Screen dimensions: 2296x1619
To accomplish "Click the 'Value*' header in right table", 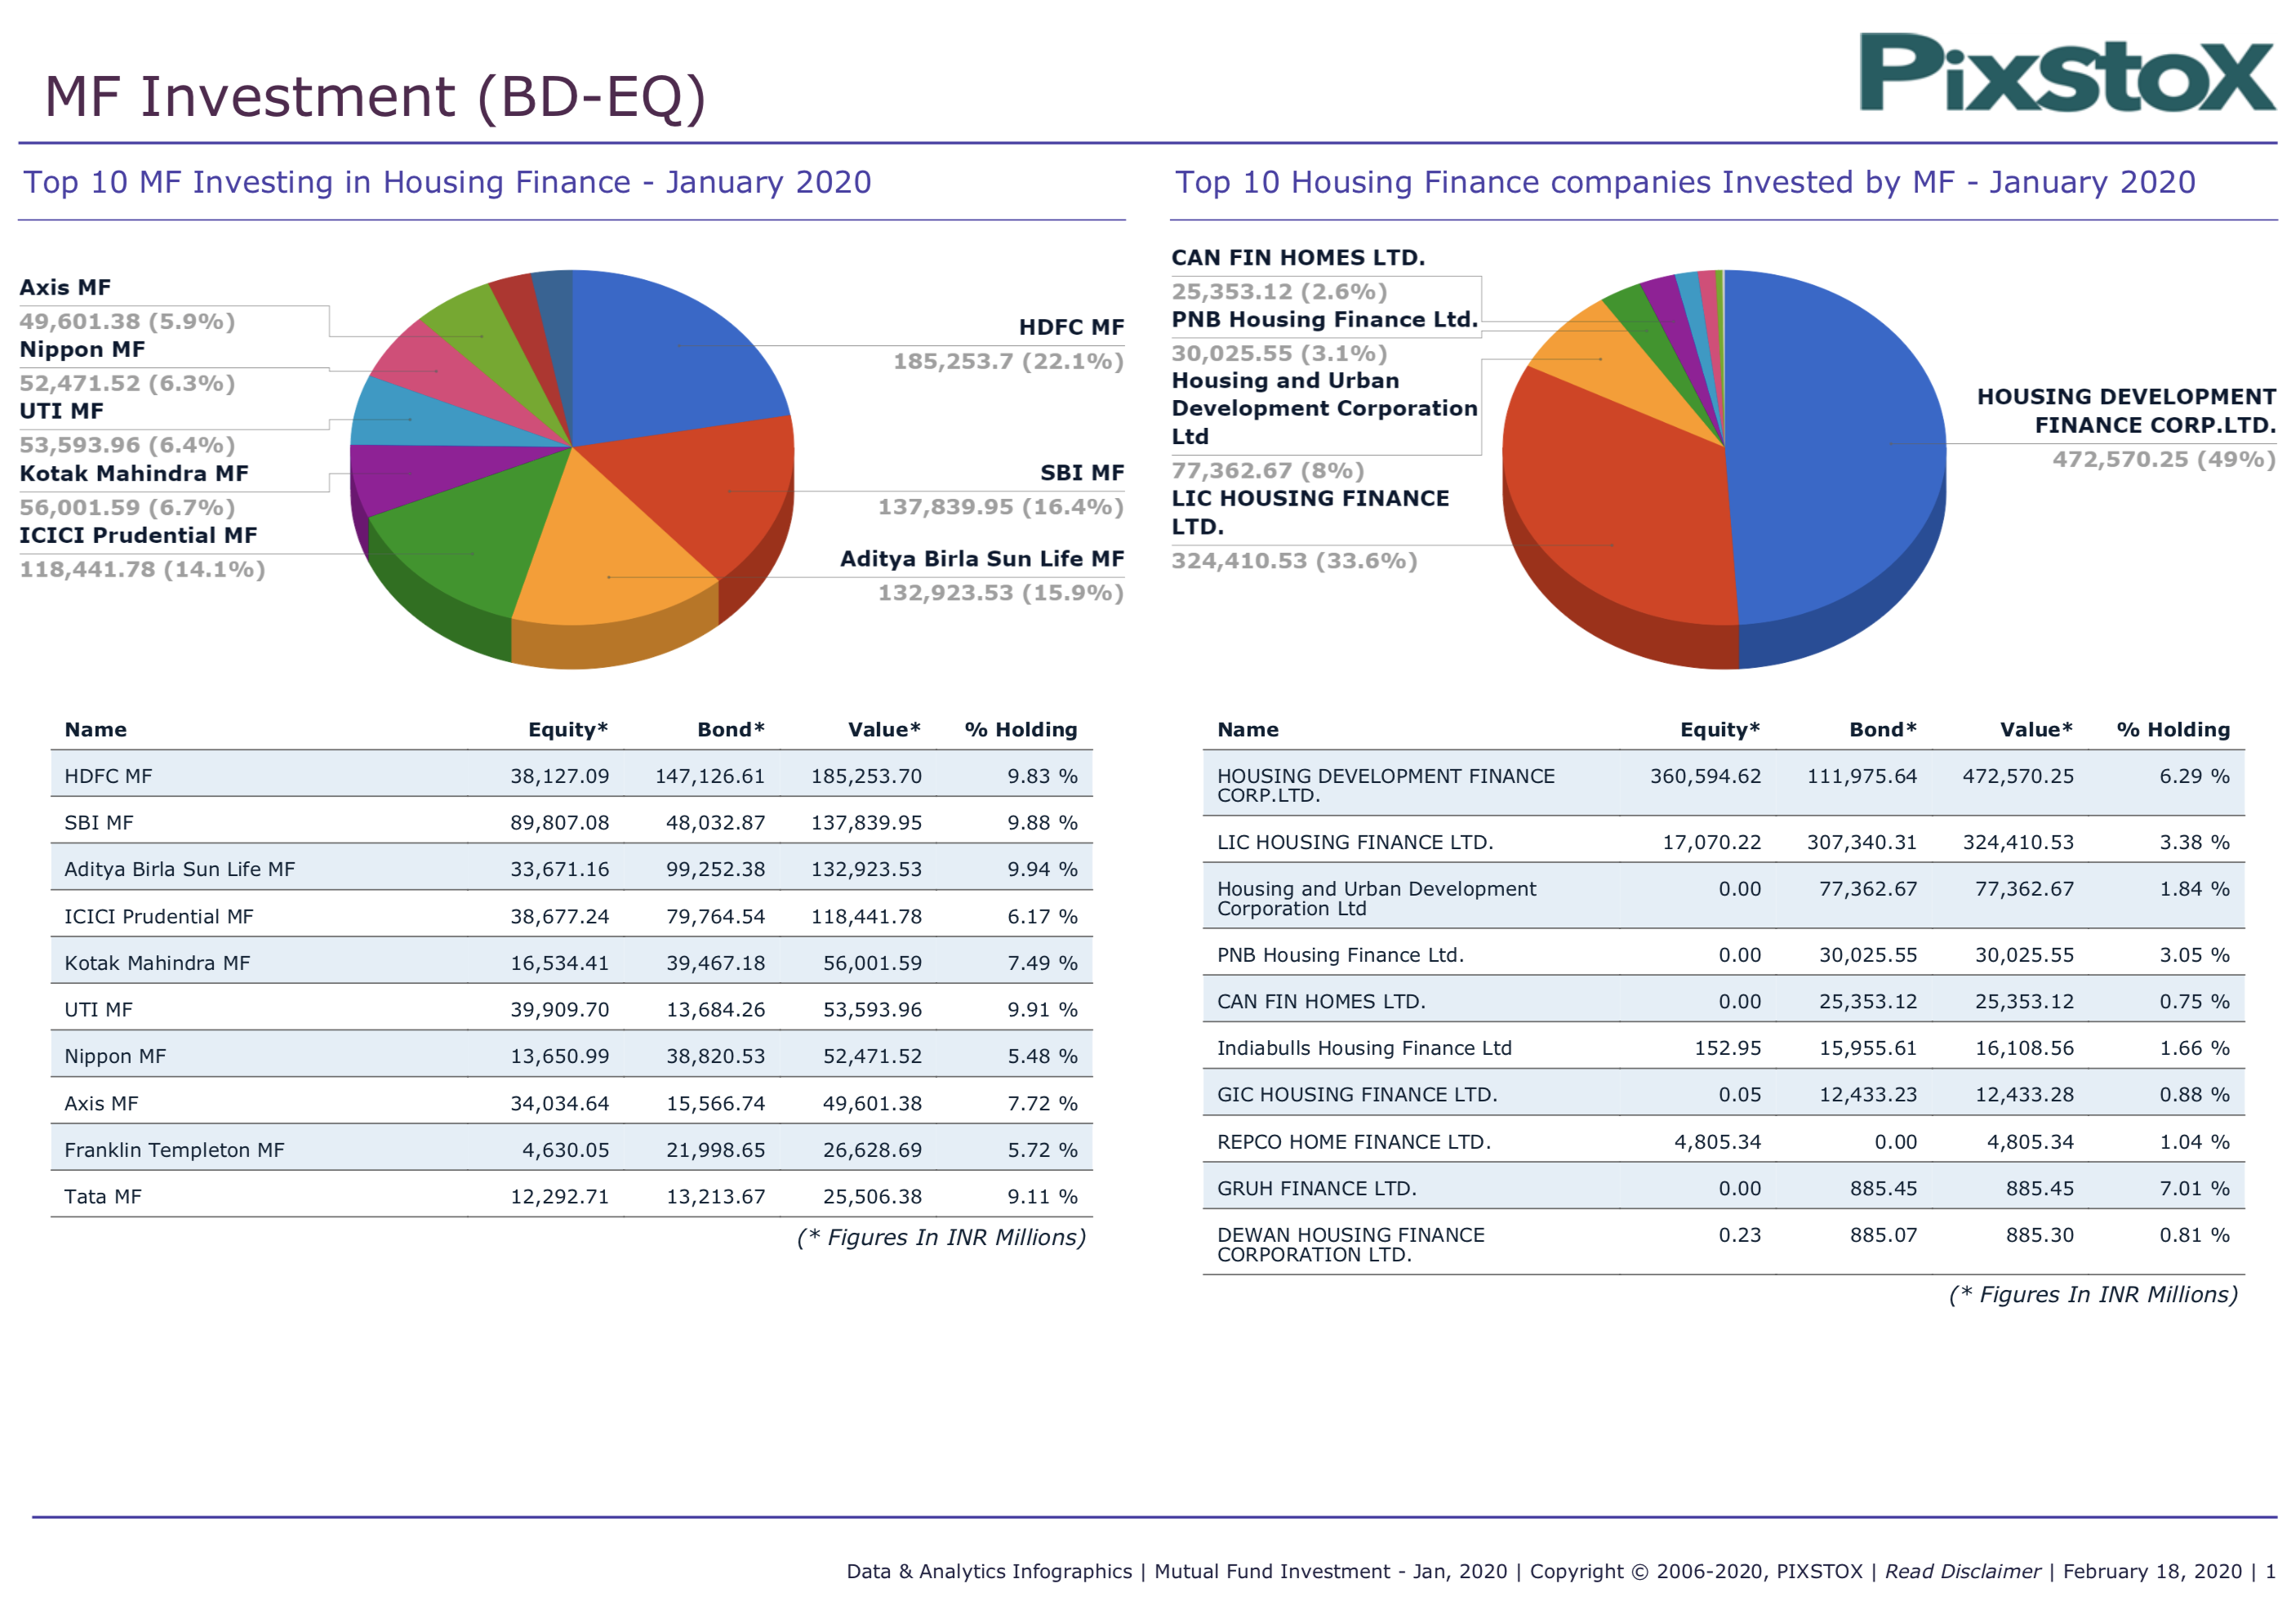I will click(x=2036, y=729).
